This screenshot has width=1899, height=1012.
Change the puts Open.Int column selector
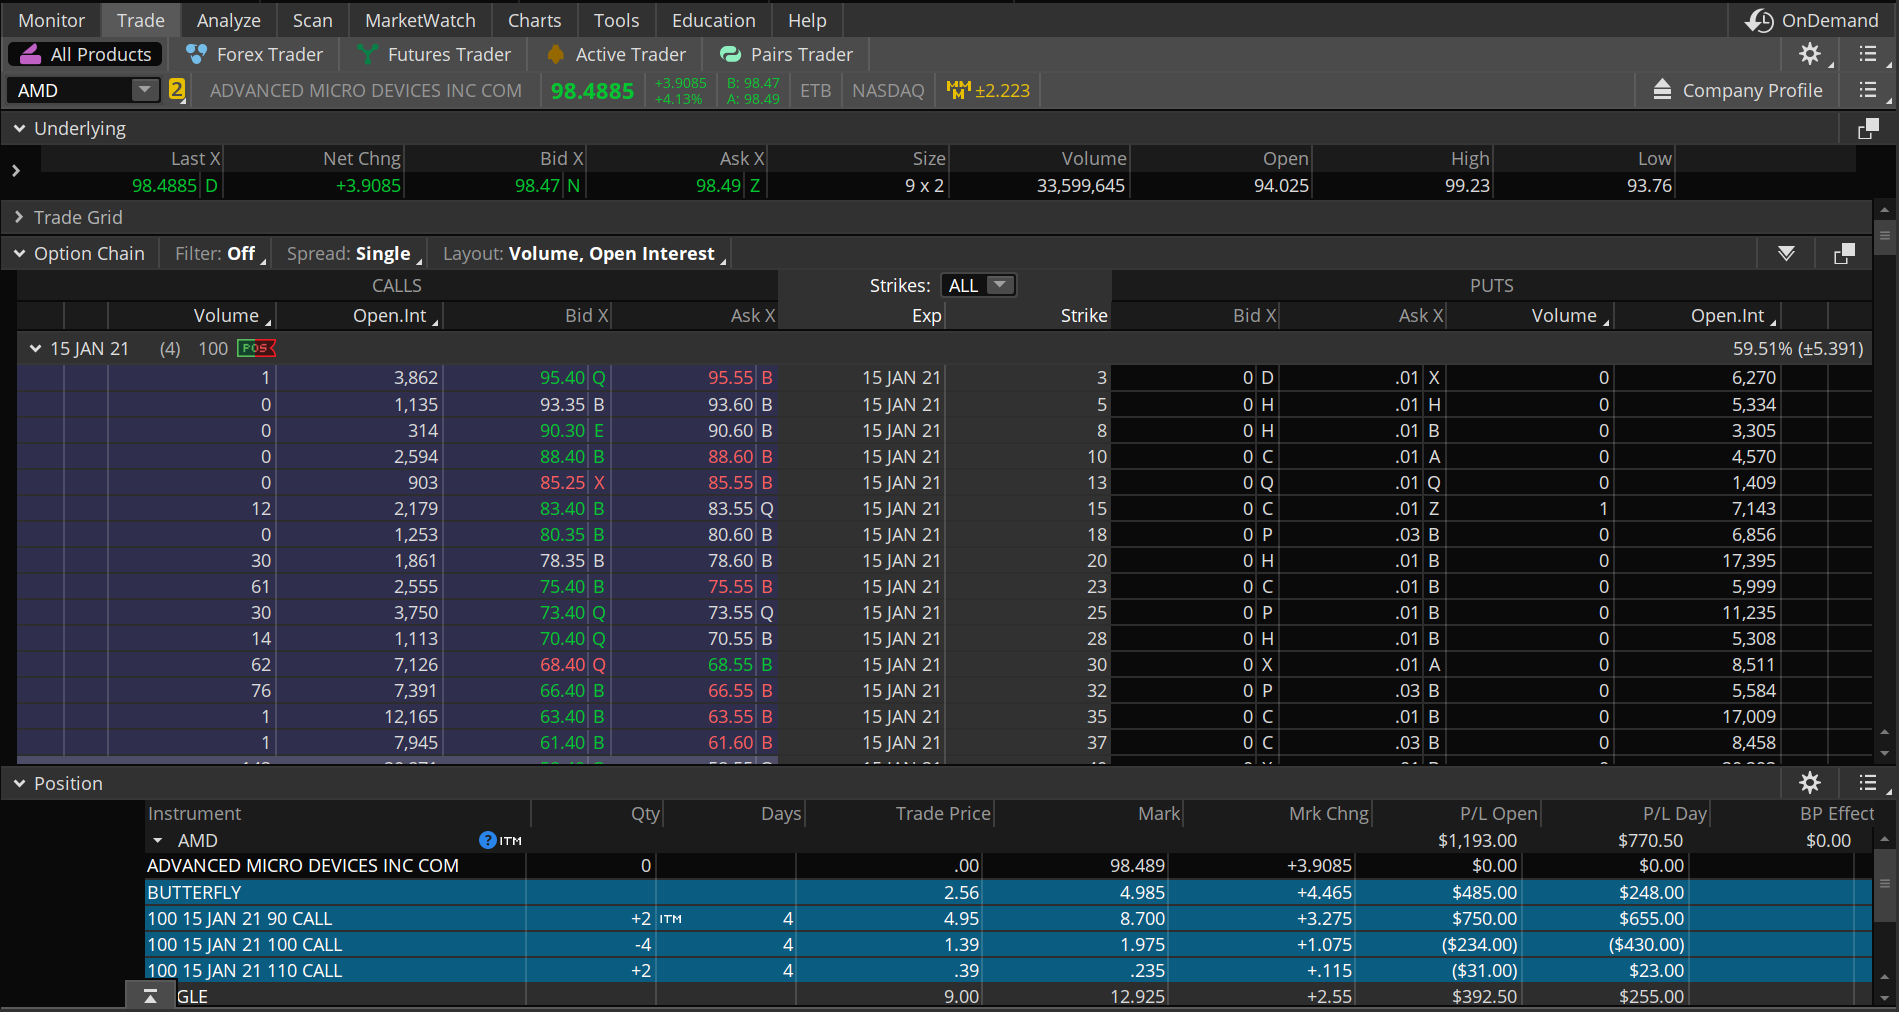coord(1734,315)
